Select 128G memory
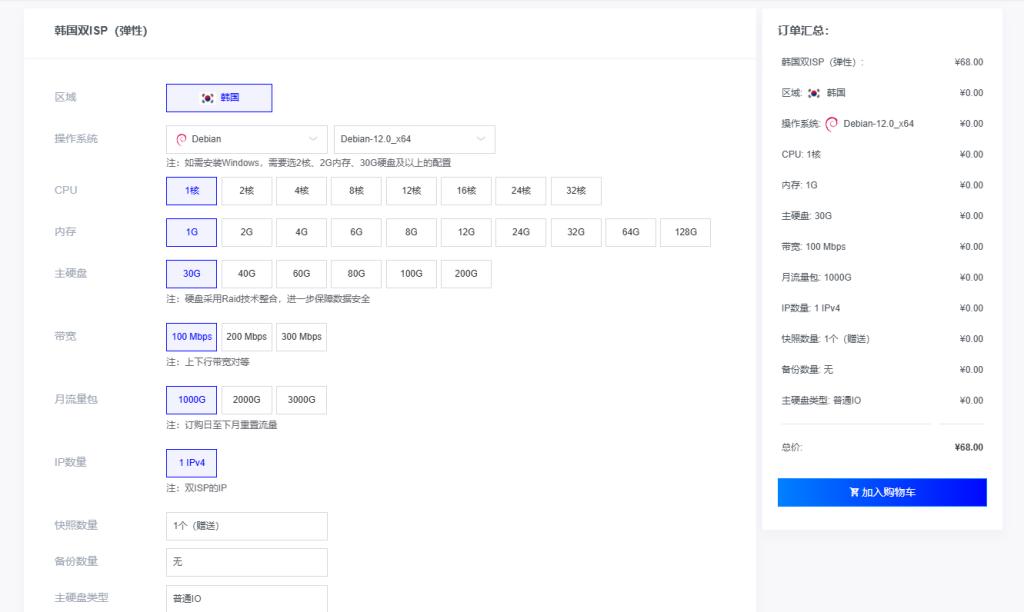This screenshot has width=1024, height=612. [x=684, y=232]
